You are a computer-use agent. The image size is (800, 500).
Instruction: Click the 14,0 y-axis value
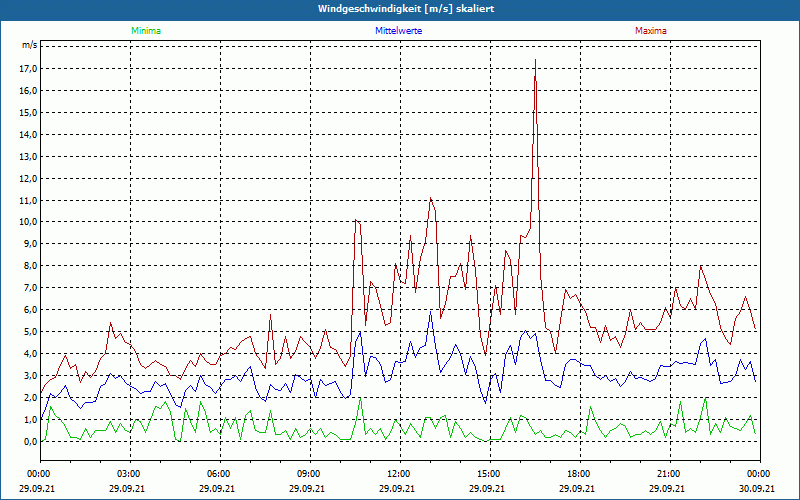tap(29, 134)
